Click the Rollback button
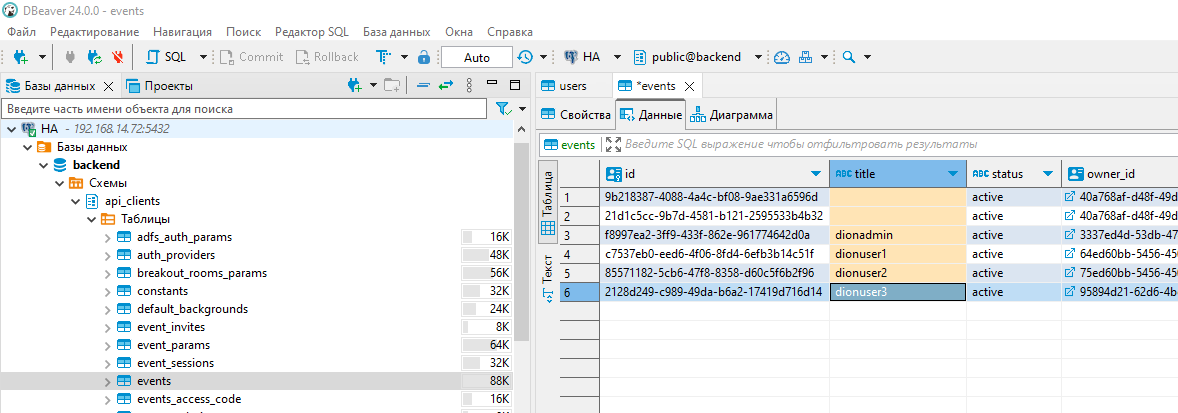 tap(328, 56)
